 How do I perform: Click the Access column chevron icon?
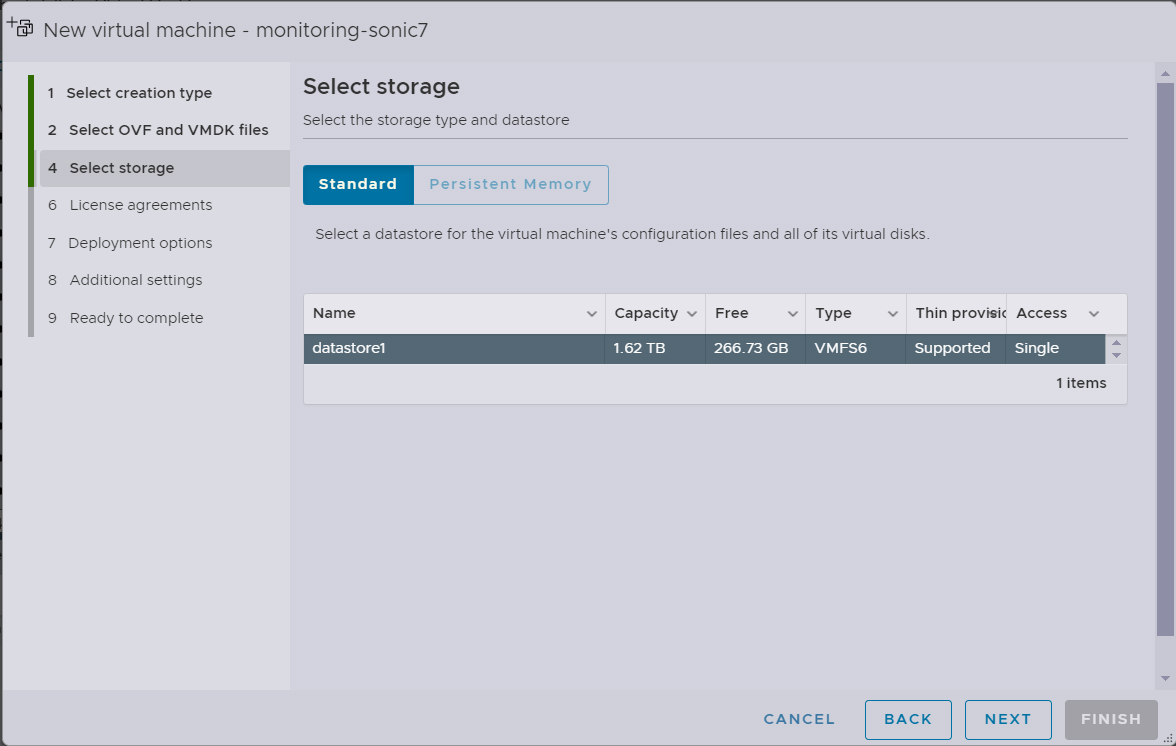pyautogui.click(x=1093, y=314)
